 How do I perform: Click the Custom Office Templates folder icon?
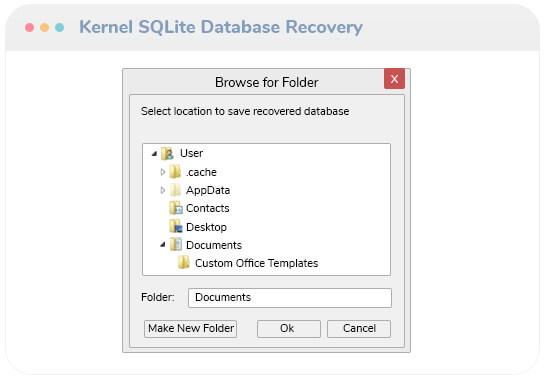(184, 263)
